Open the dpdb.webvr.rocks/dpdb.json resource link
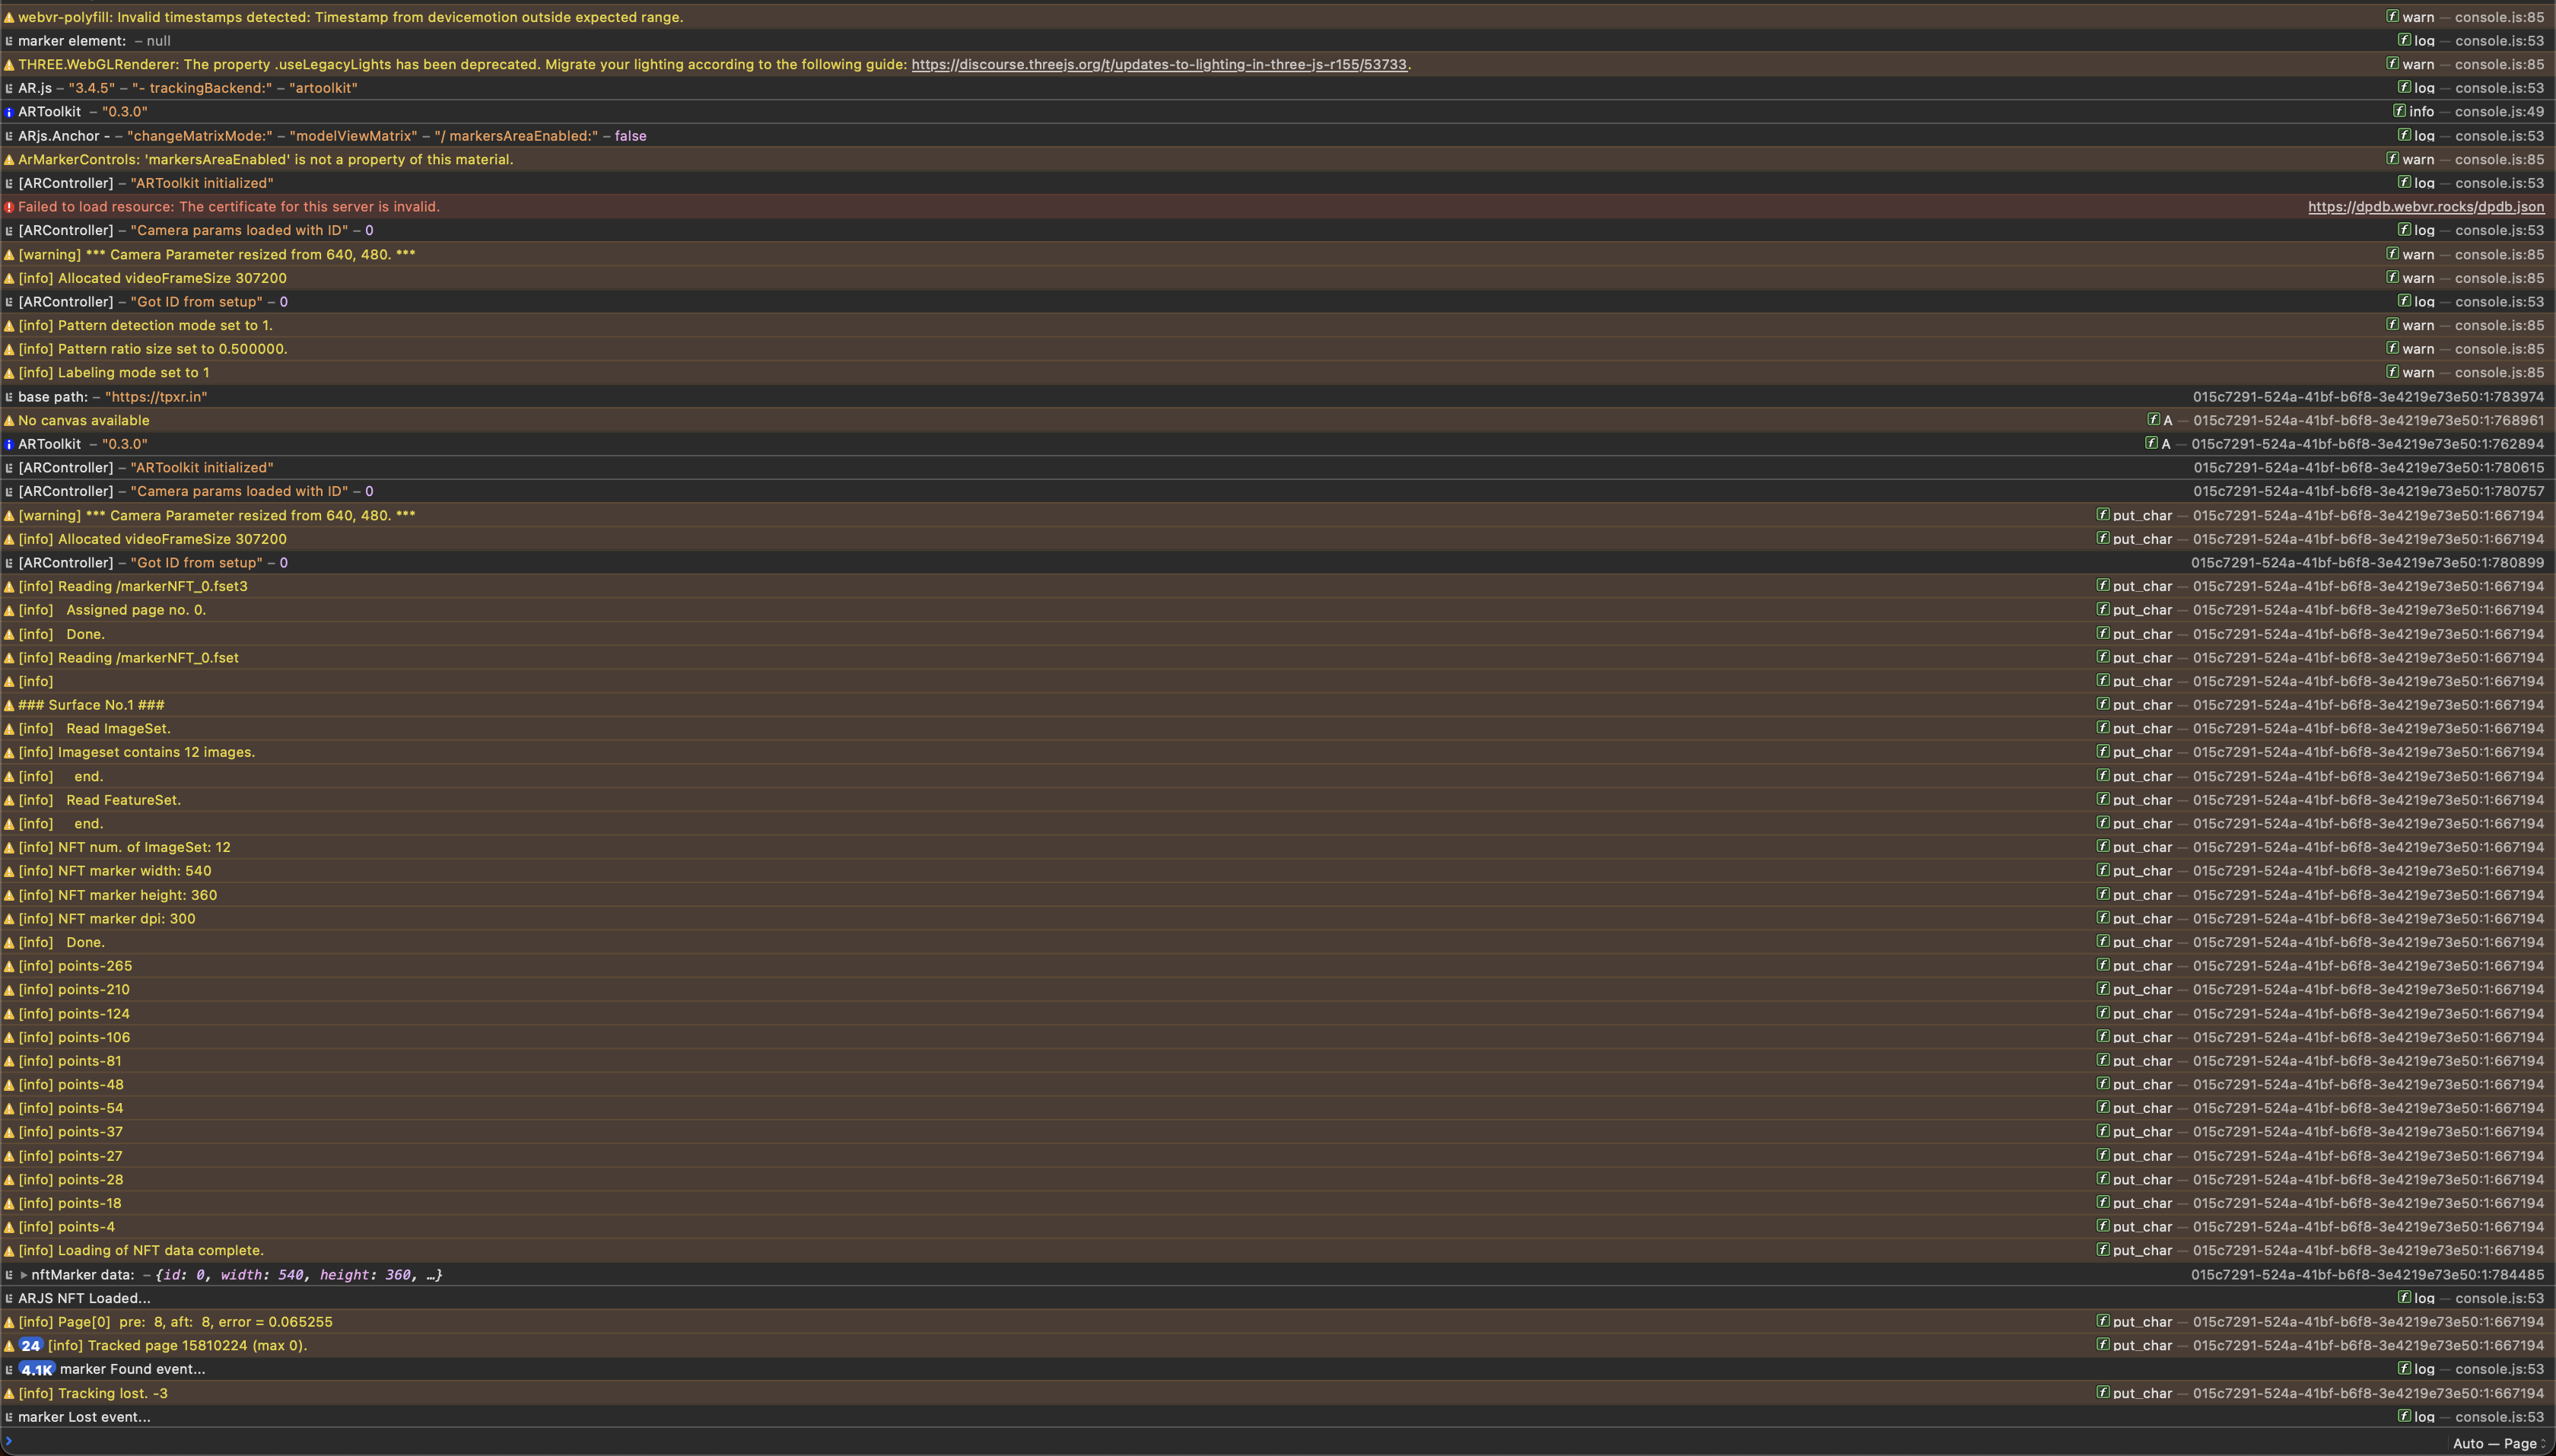The width and height of the screenshot is (2556, 1456). tap(2425, 207)
